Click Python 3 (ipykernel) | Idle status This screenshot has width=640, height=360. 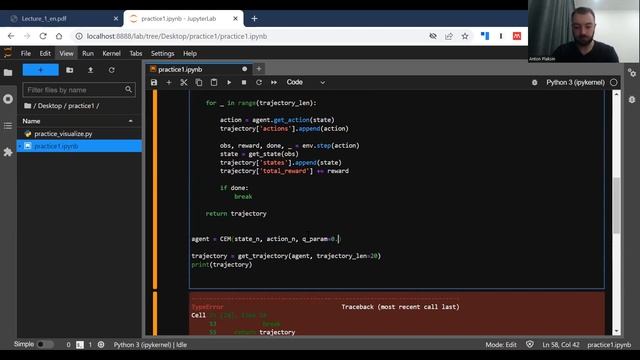(x=150, y=345)
